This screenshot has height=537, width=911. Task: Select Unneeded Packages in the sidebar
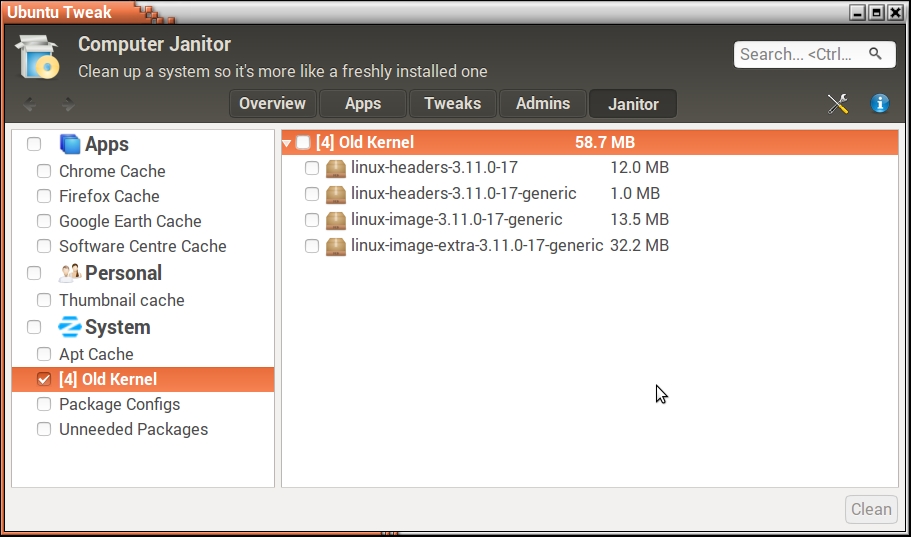pyautogui.click(x=133, y=429)
